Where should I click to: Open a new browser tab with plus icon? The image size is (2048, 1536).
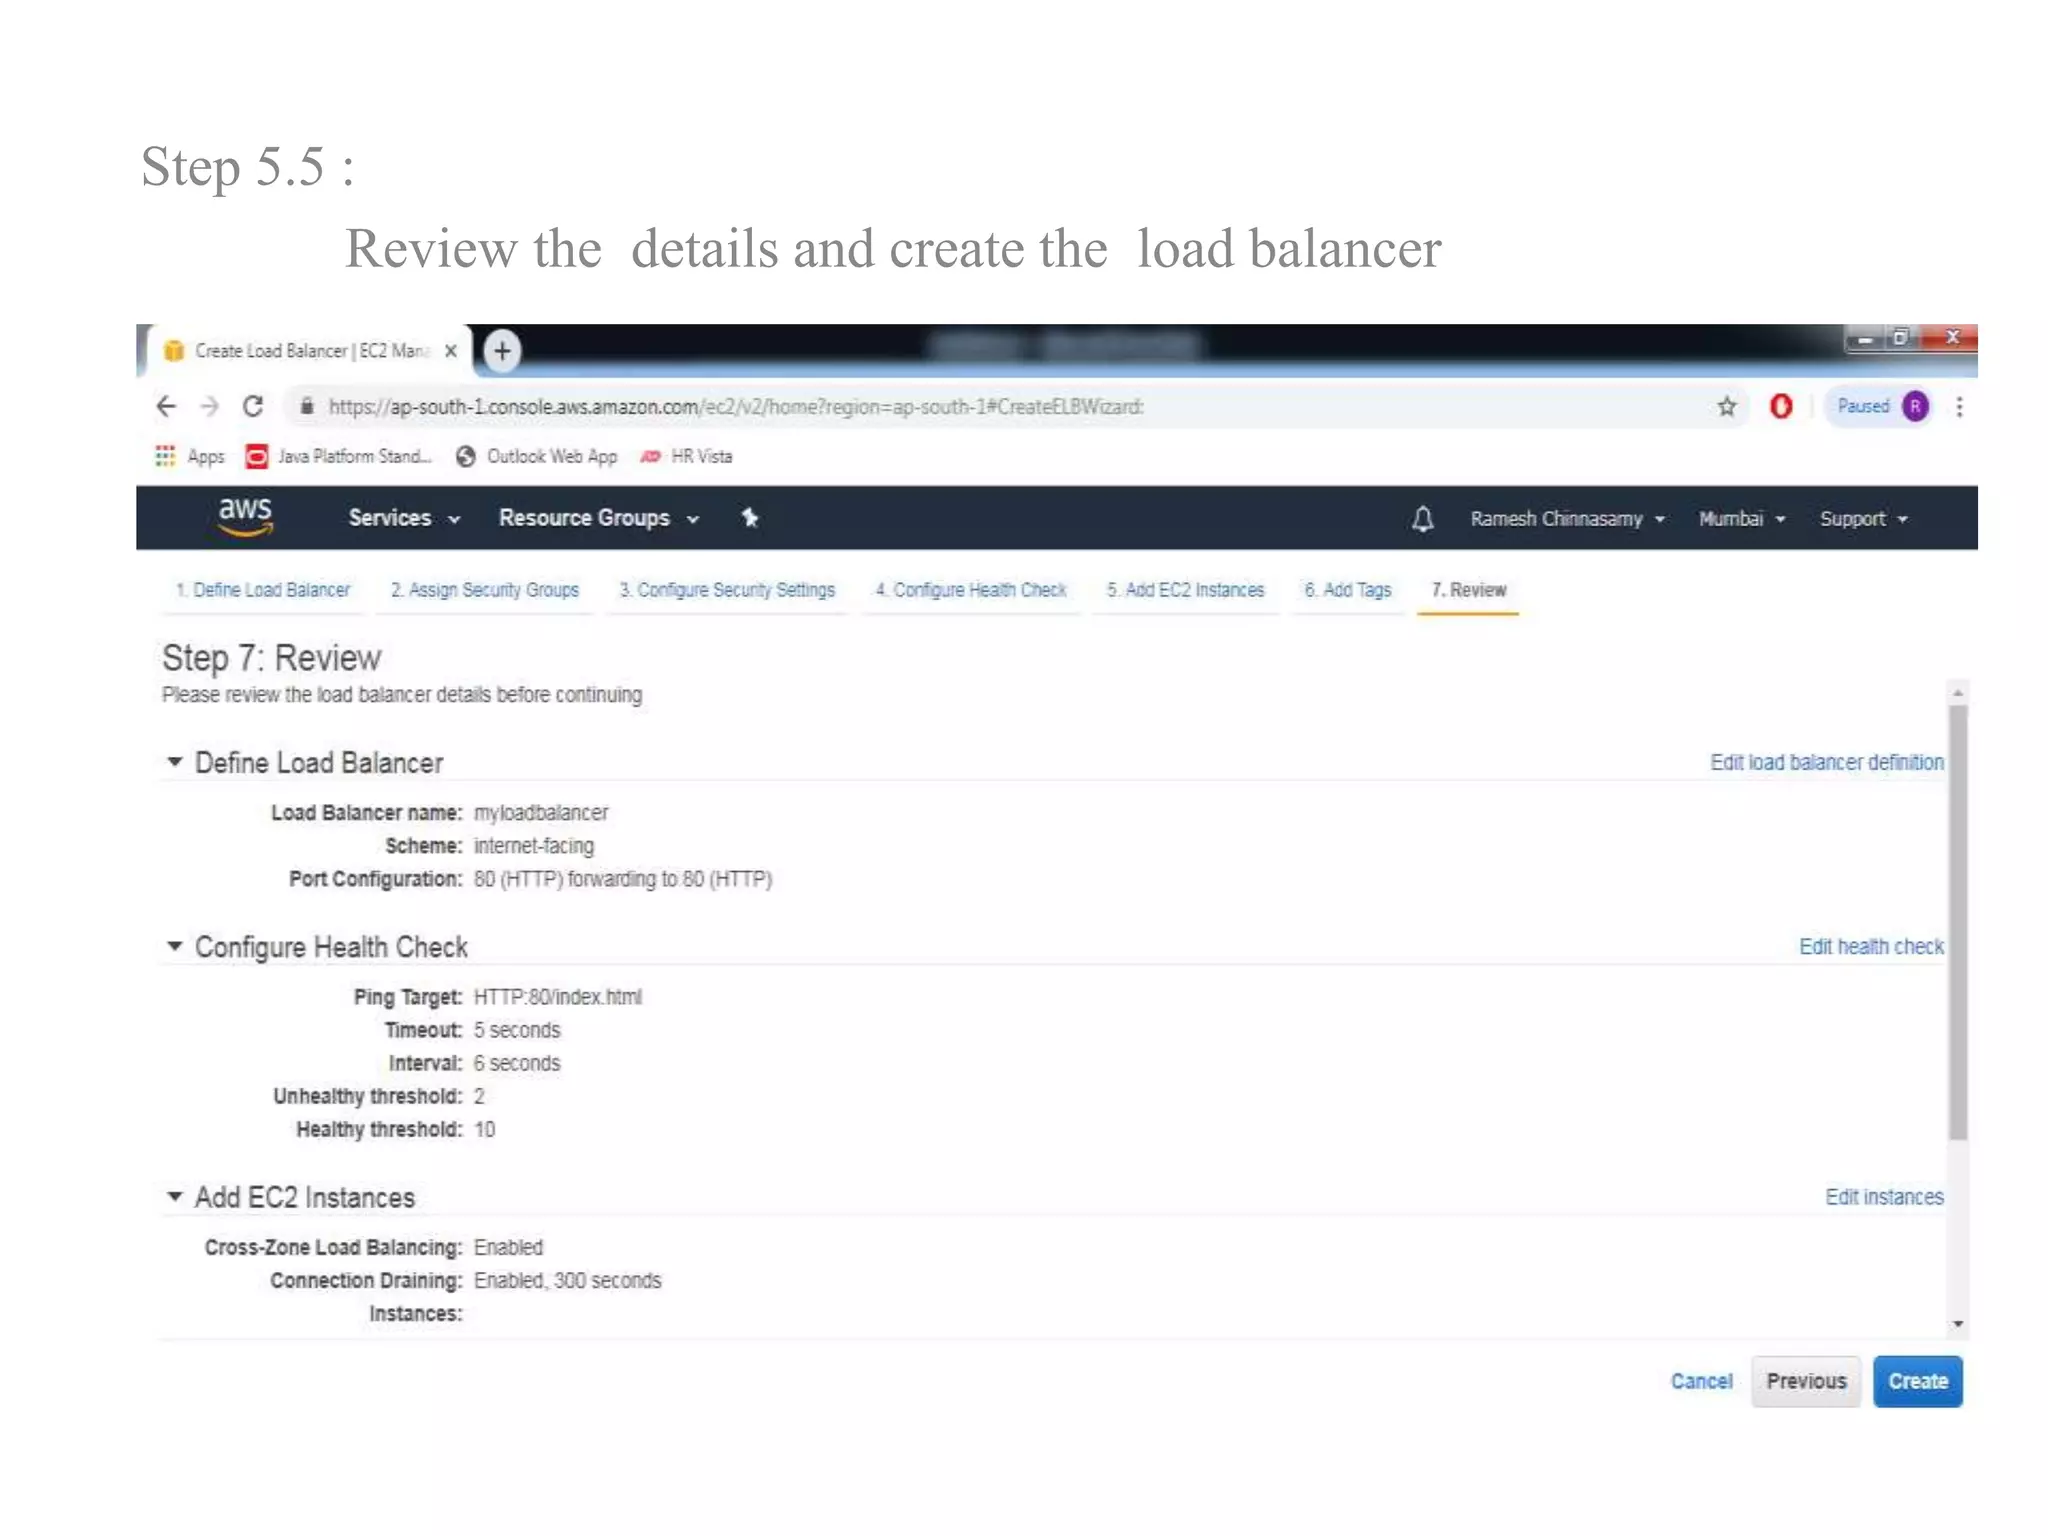coord(502,350)
